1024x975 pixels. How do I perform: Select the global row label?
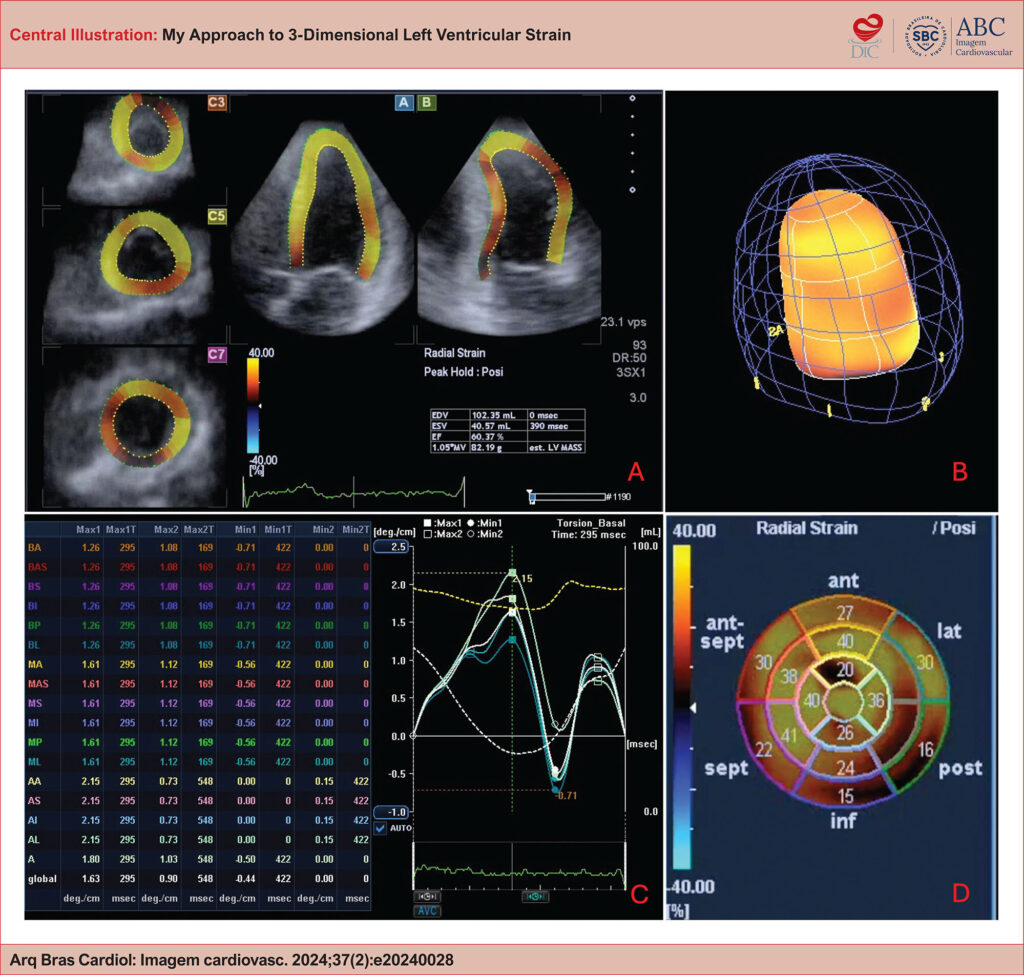click(42, 879)
